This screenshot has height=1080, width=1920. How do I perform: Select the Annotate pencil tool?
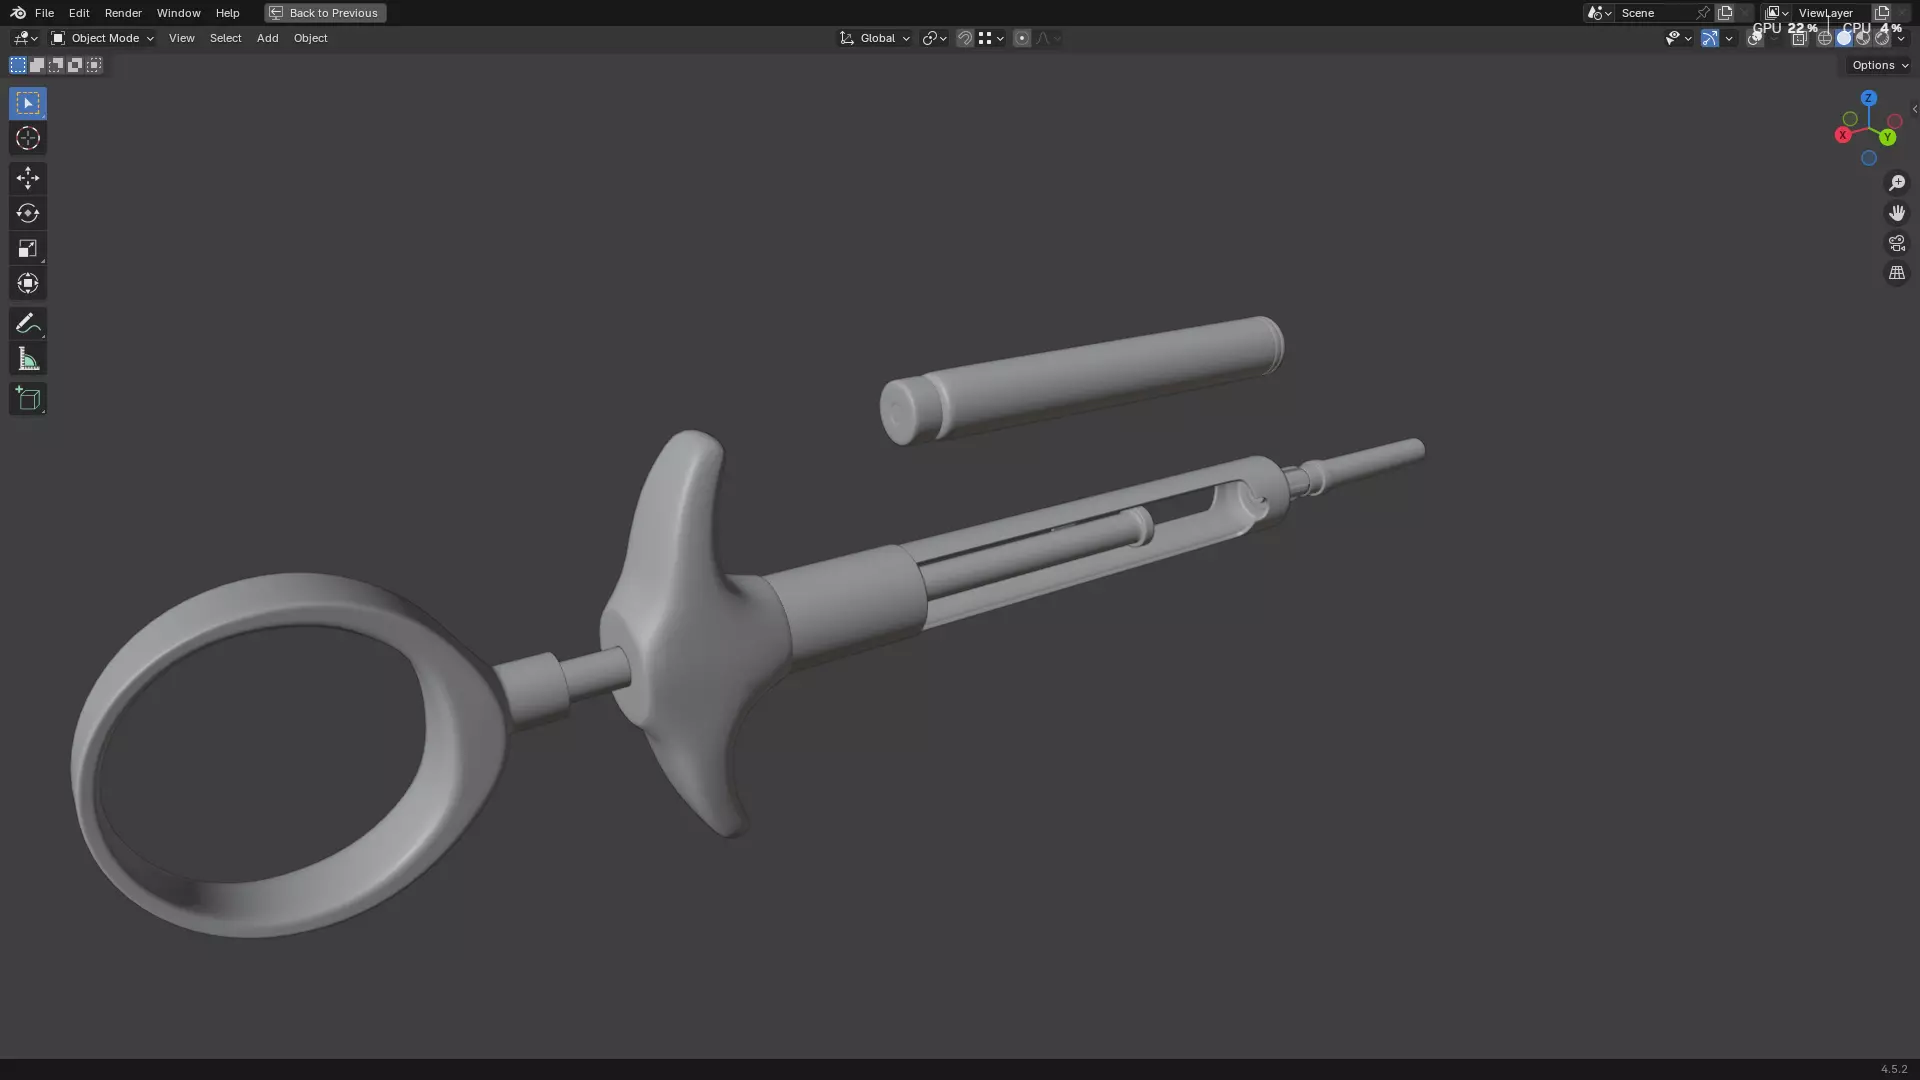click(27, 323)
